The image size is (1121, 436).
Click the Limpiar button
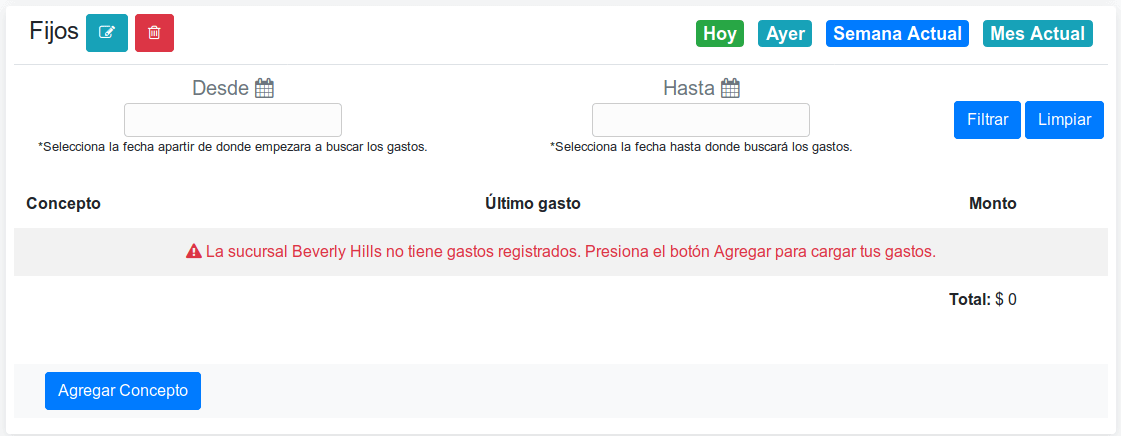(x=1065, y=120)
